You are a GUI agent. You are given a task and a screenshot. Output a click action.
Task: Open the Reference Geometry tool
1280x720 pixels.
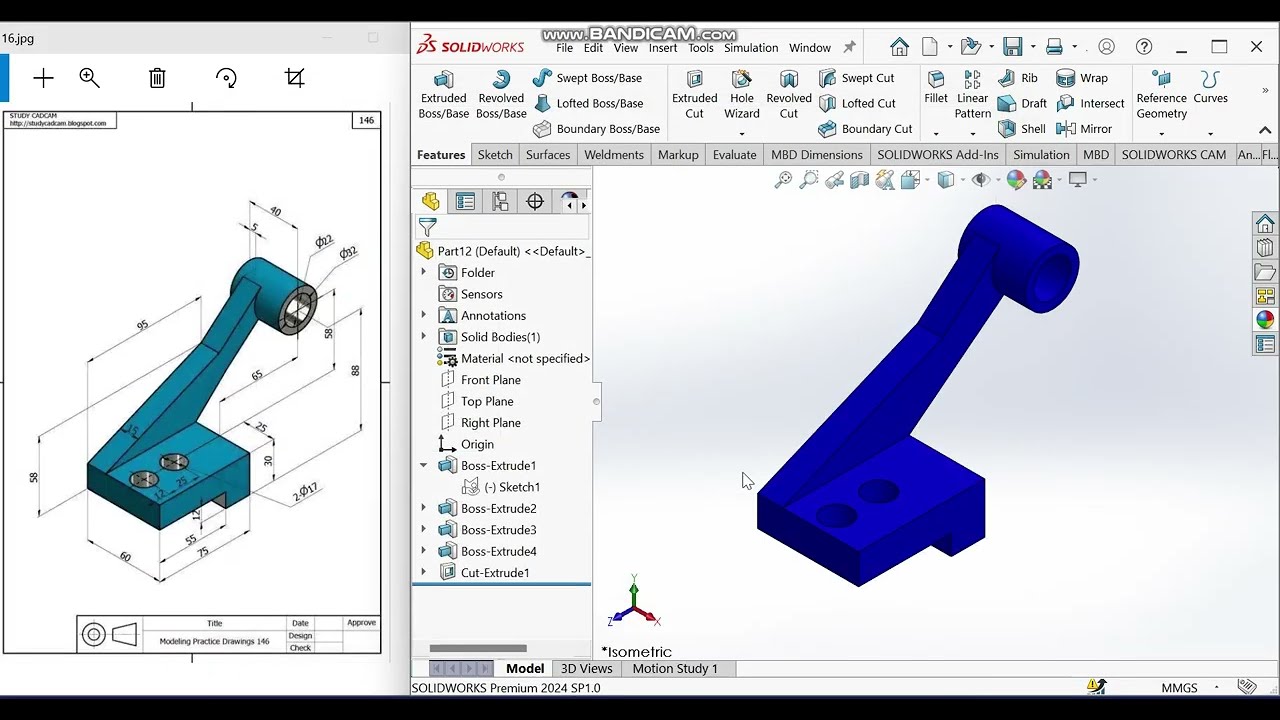[1161, 95]
